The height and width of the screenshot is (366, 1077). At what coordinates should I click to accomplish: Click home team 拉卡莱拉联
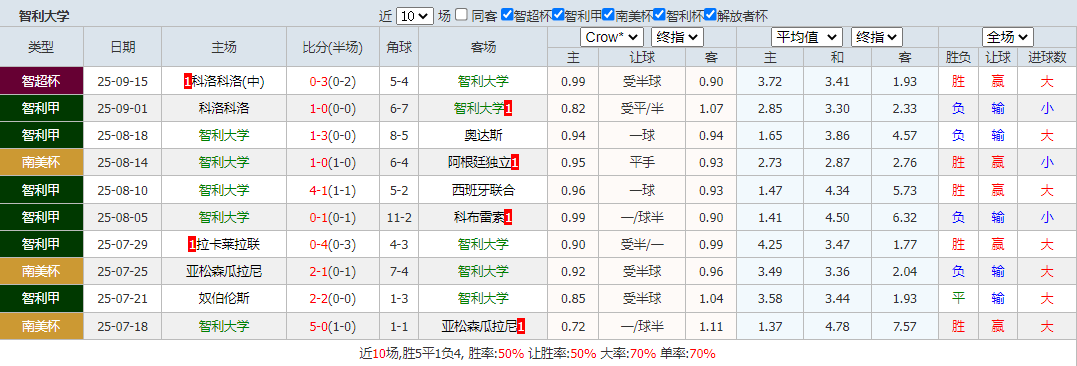click(x=227, y=244)
